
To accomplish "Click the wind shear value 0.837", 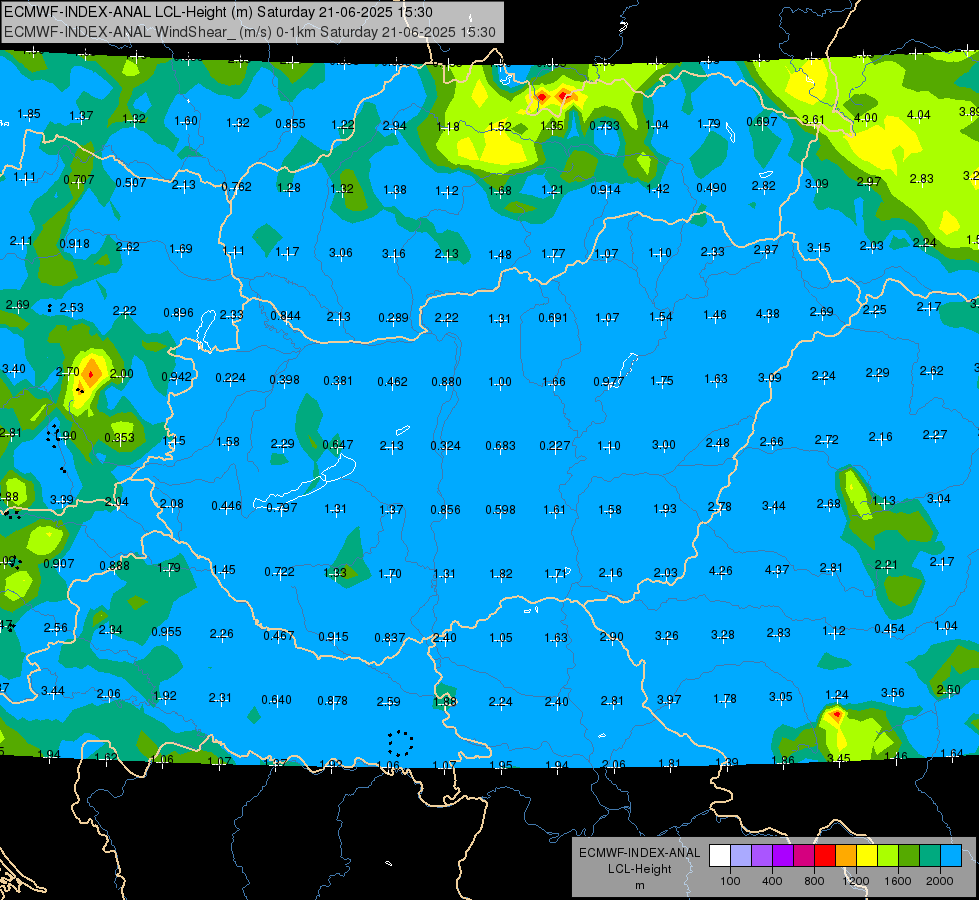I will [390, 637].
